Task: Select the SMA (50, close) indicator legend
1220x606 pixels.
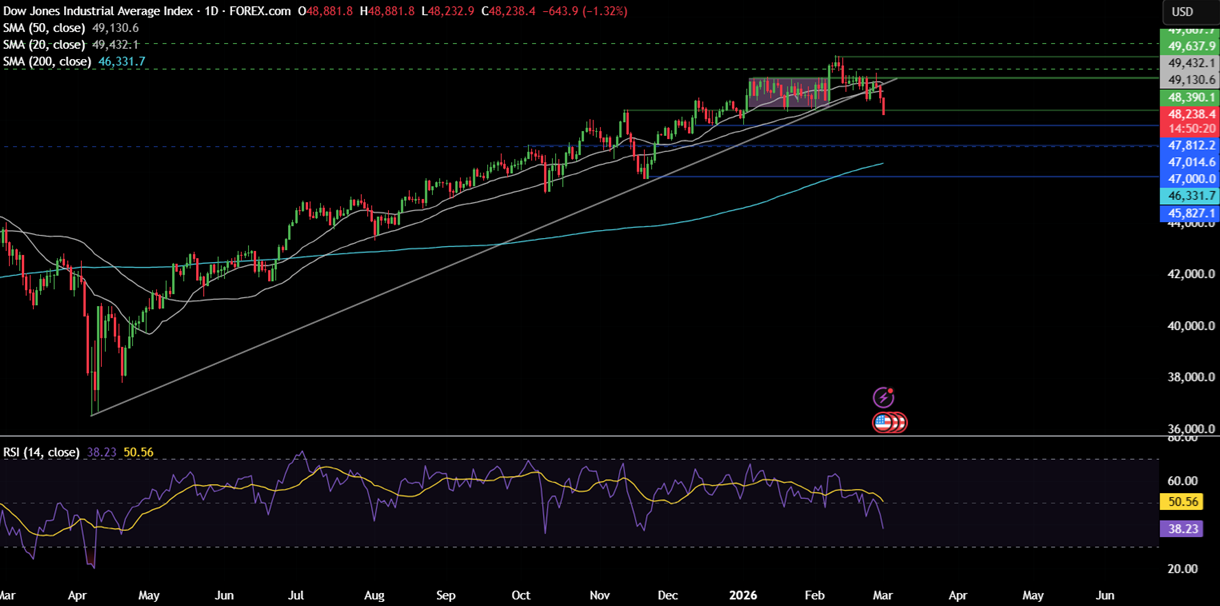Action: [x=45, y=28]
